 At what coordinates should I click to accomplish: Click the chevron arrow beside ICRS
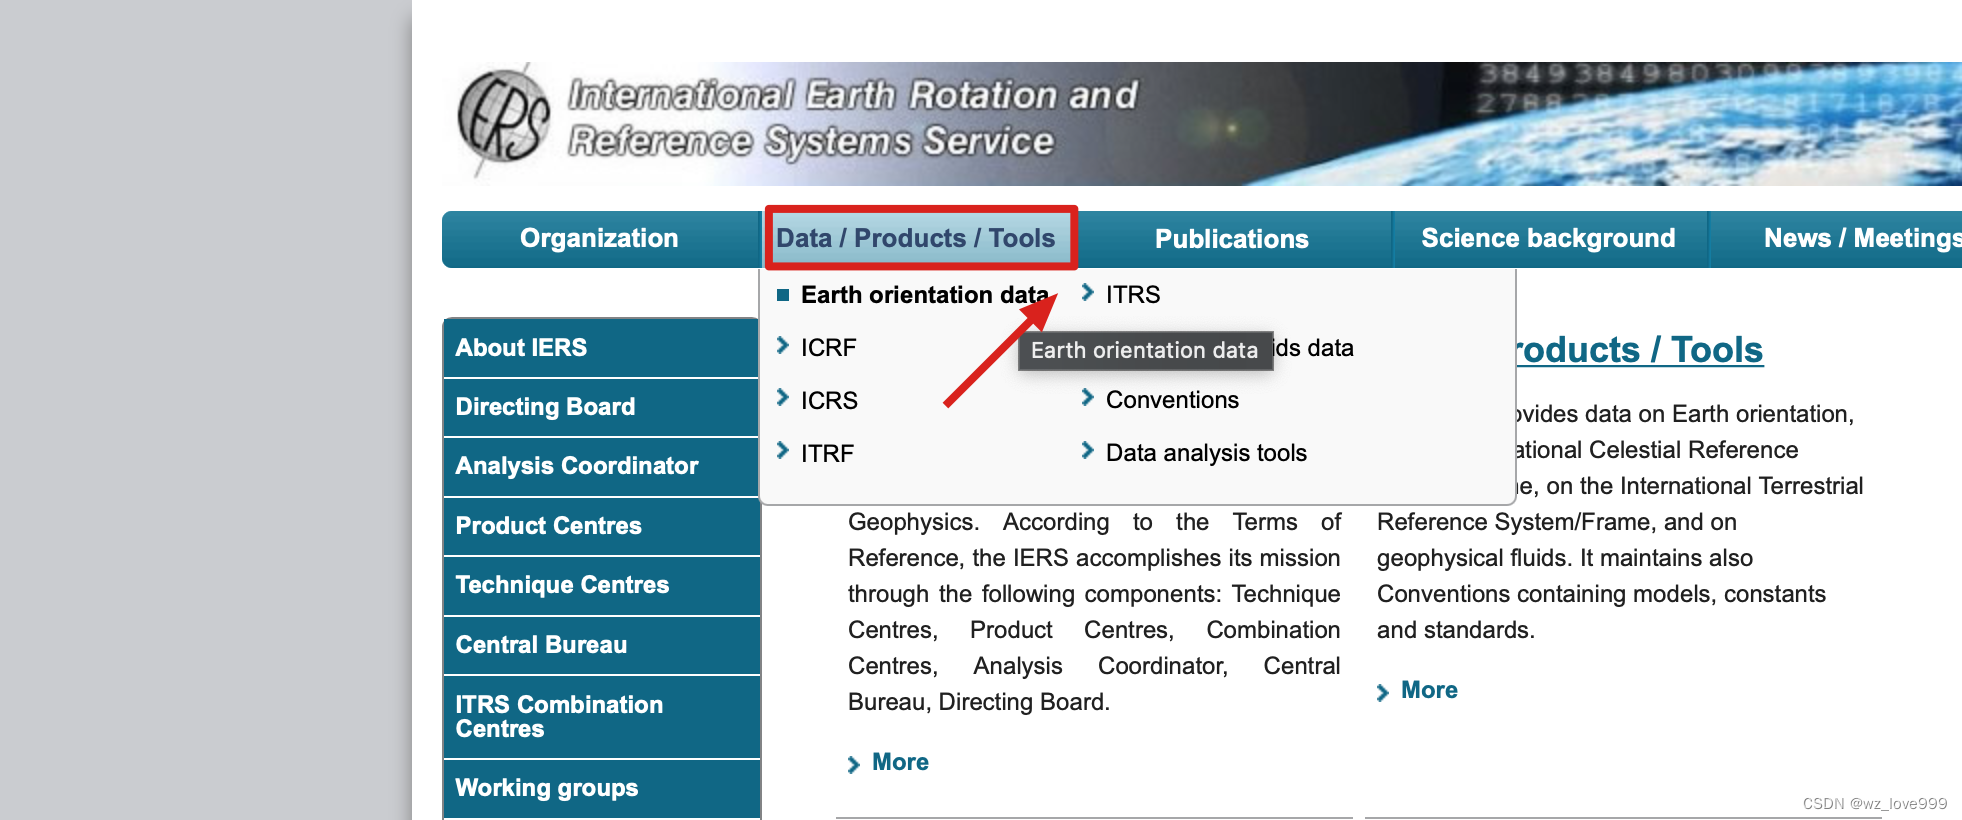(783, 398)
